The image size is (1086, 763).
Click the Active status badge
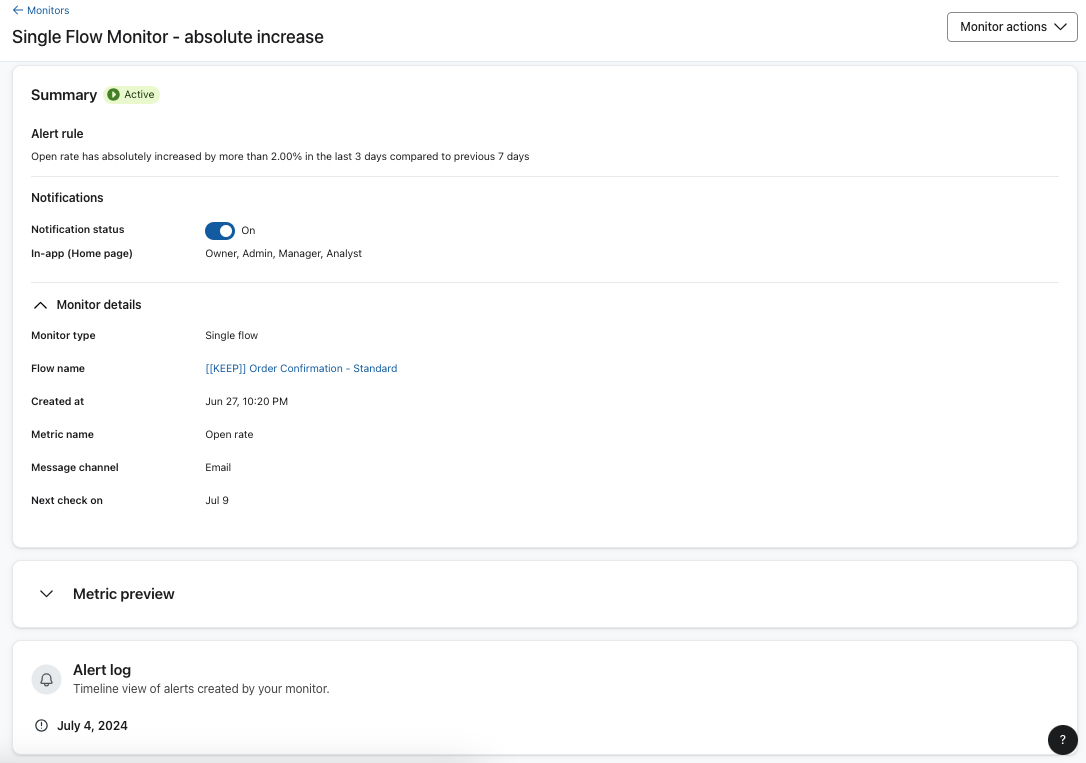[131, 94]
